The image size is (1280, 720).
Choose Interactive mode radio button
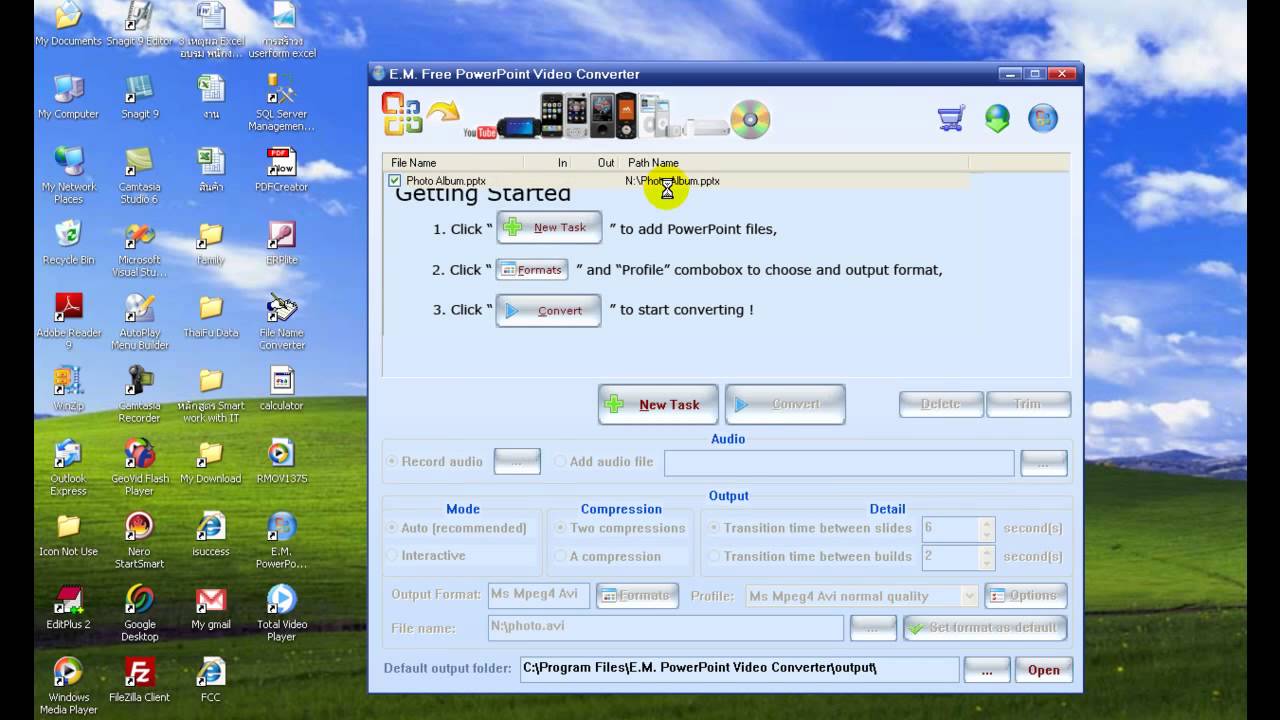pos(392,556)
